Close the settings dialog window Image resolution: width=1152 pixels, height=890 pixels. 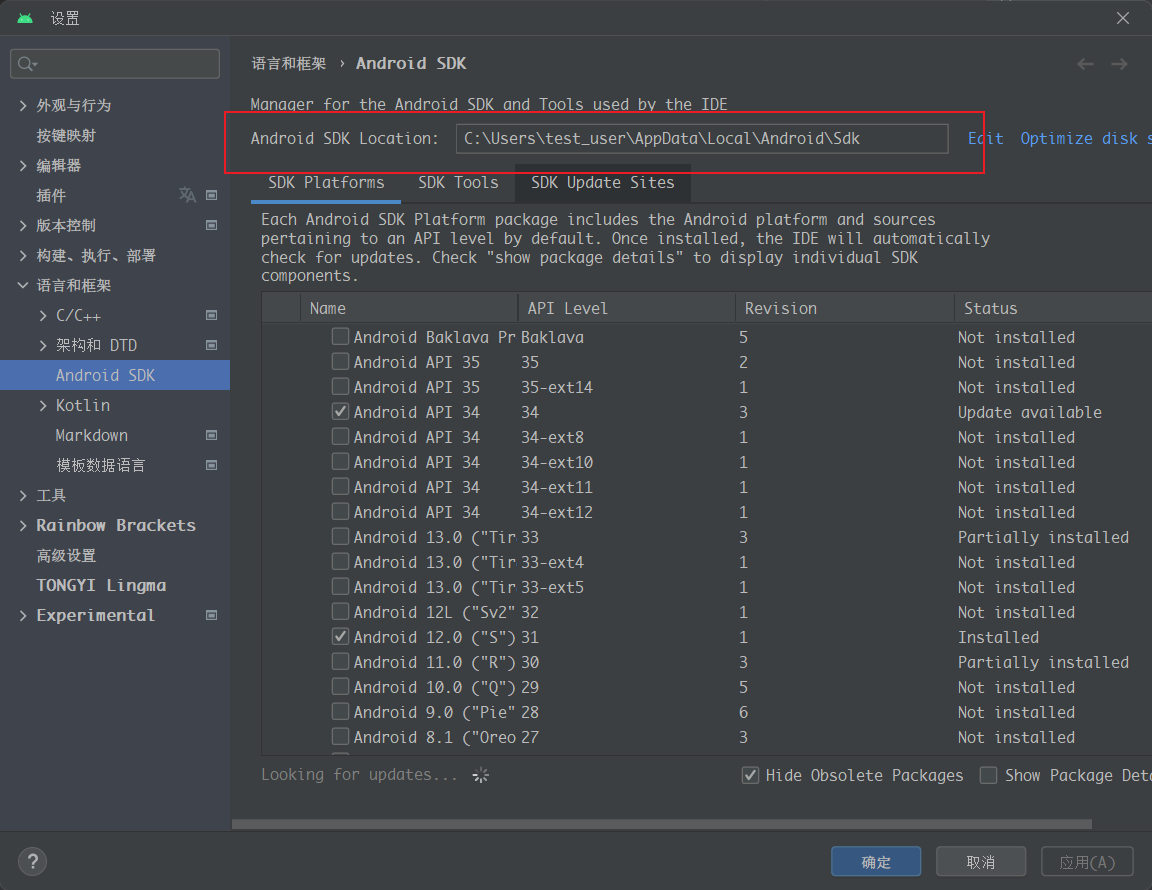point(1123,18)
